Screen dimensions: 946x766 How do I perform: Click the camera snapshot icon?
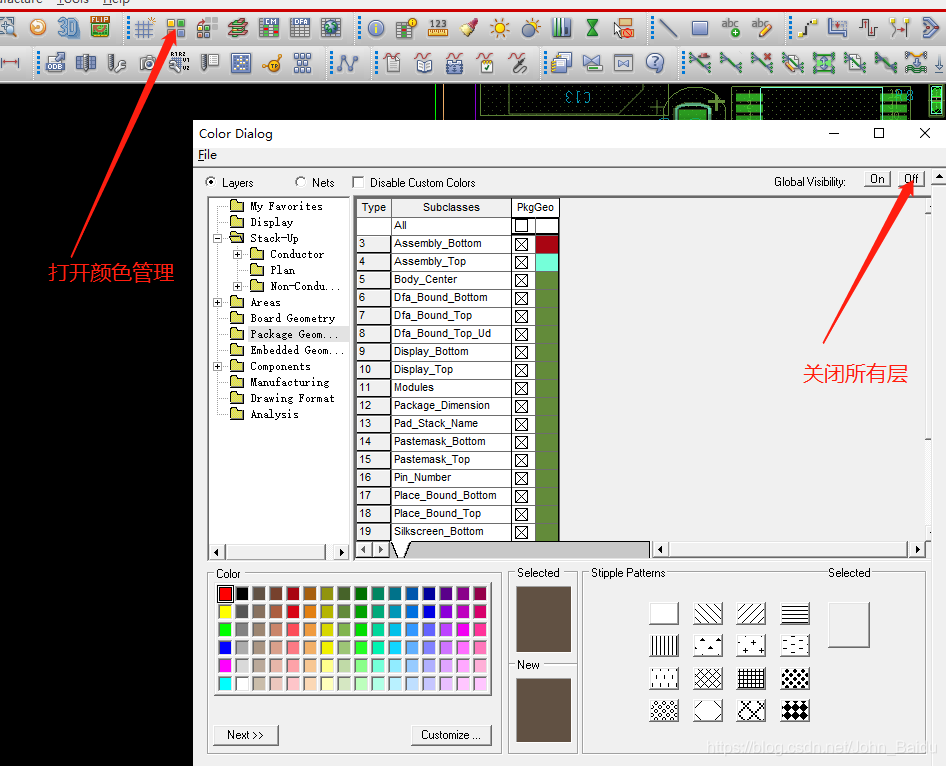[x=147, y=63]
